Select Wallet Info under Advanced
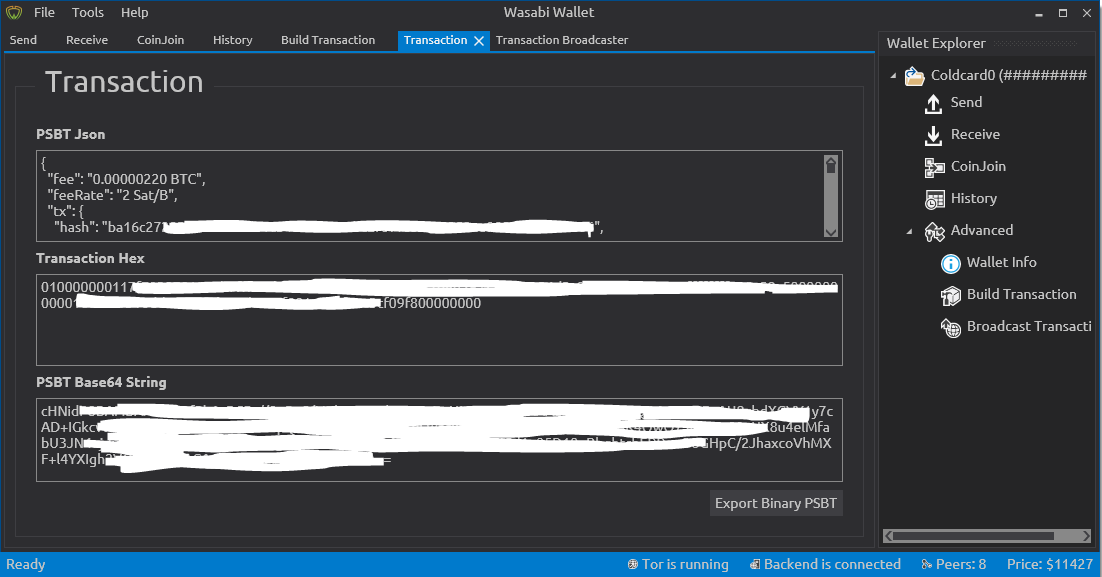This screenshot has height=577, width=1102. pos(1001,262)
